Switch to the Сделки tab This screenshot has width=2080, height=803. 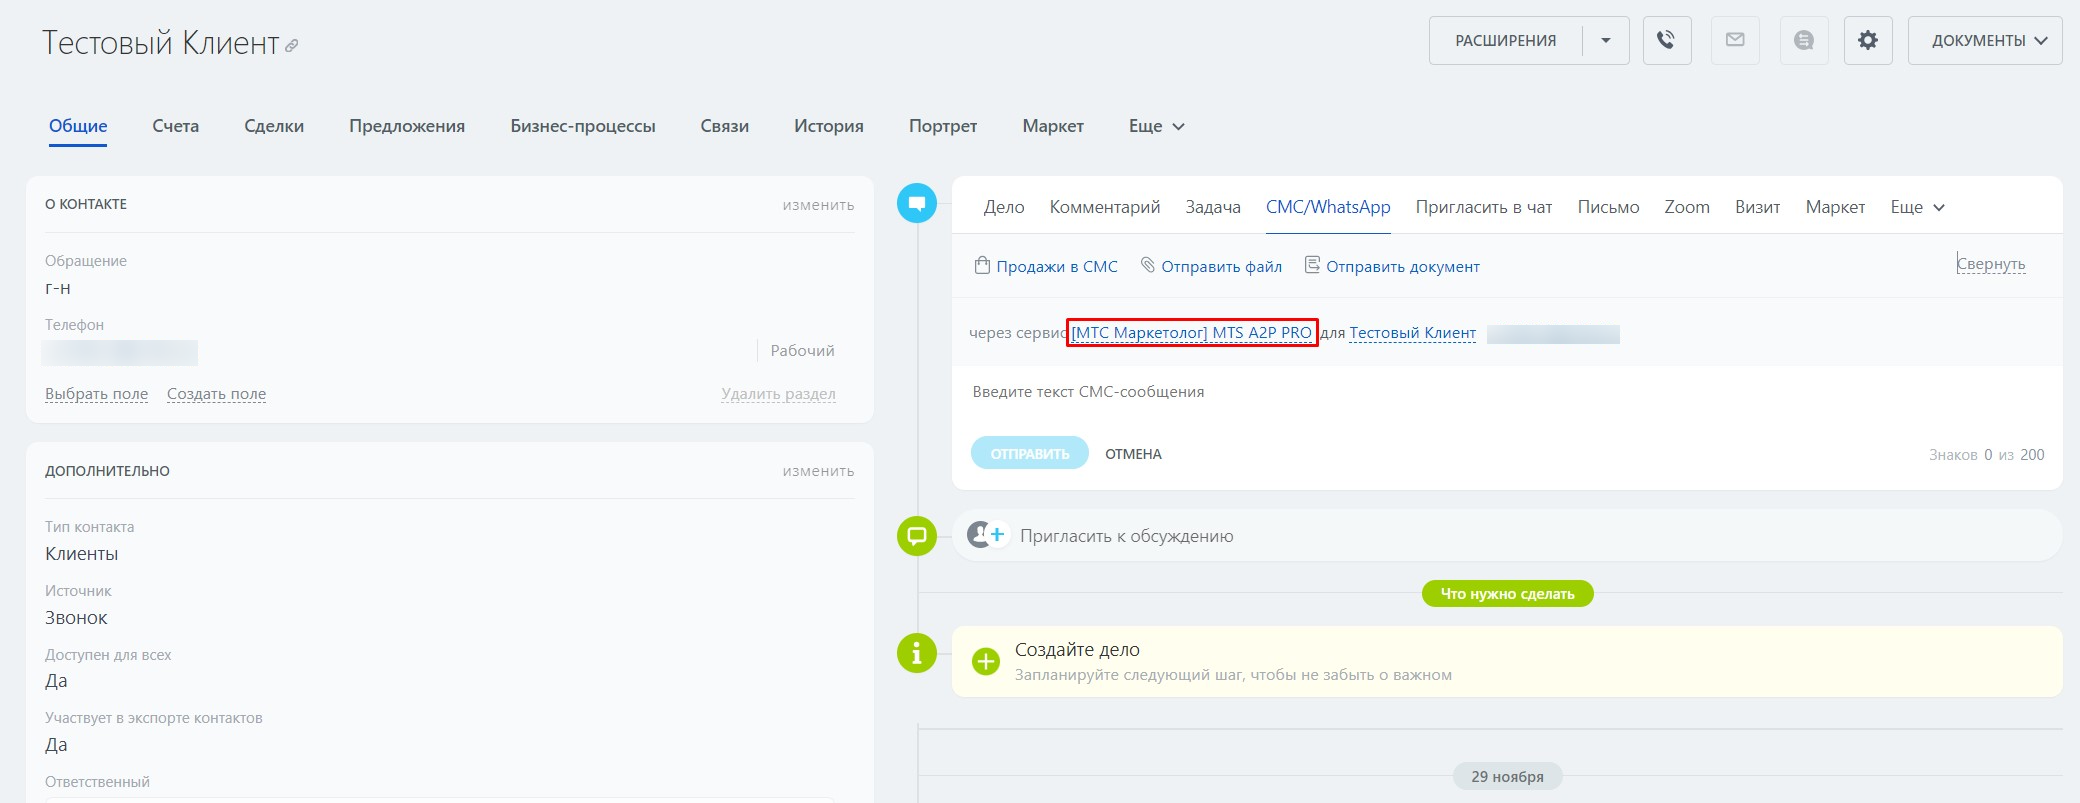(274, 126)
